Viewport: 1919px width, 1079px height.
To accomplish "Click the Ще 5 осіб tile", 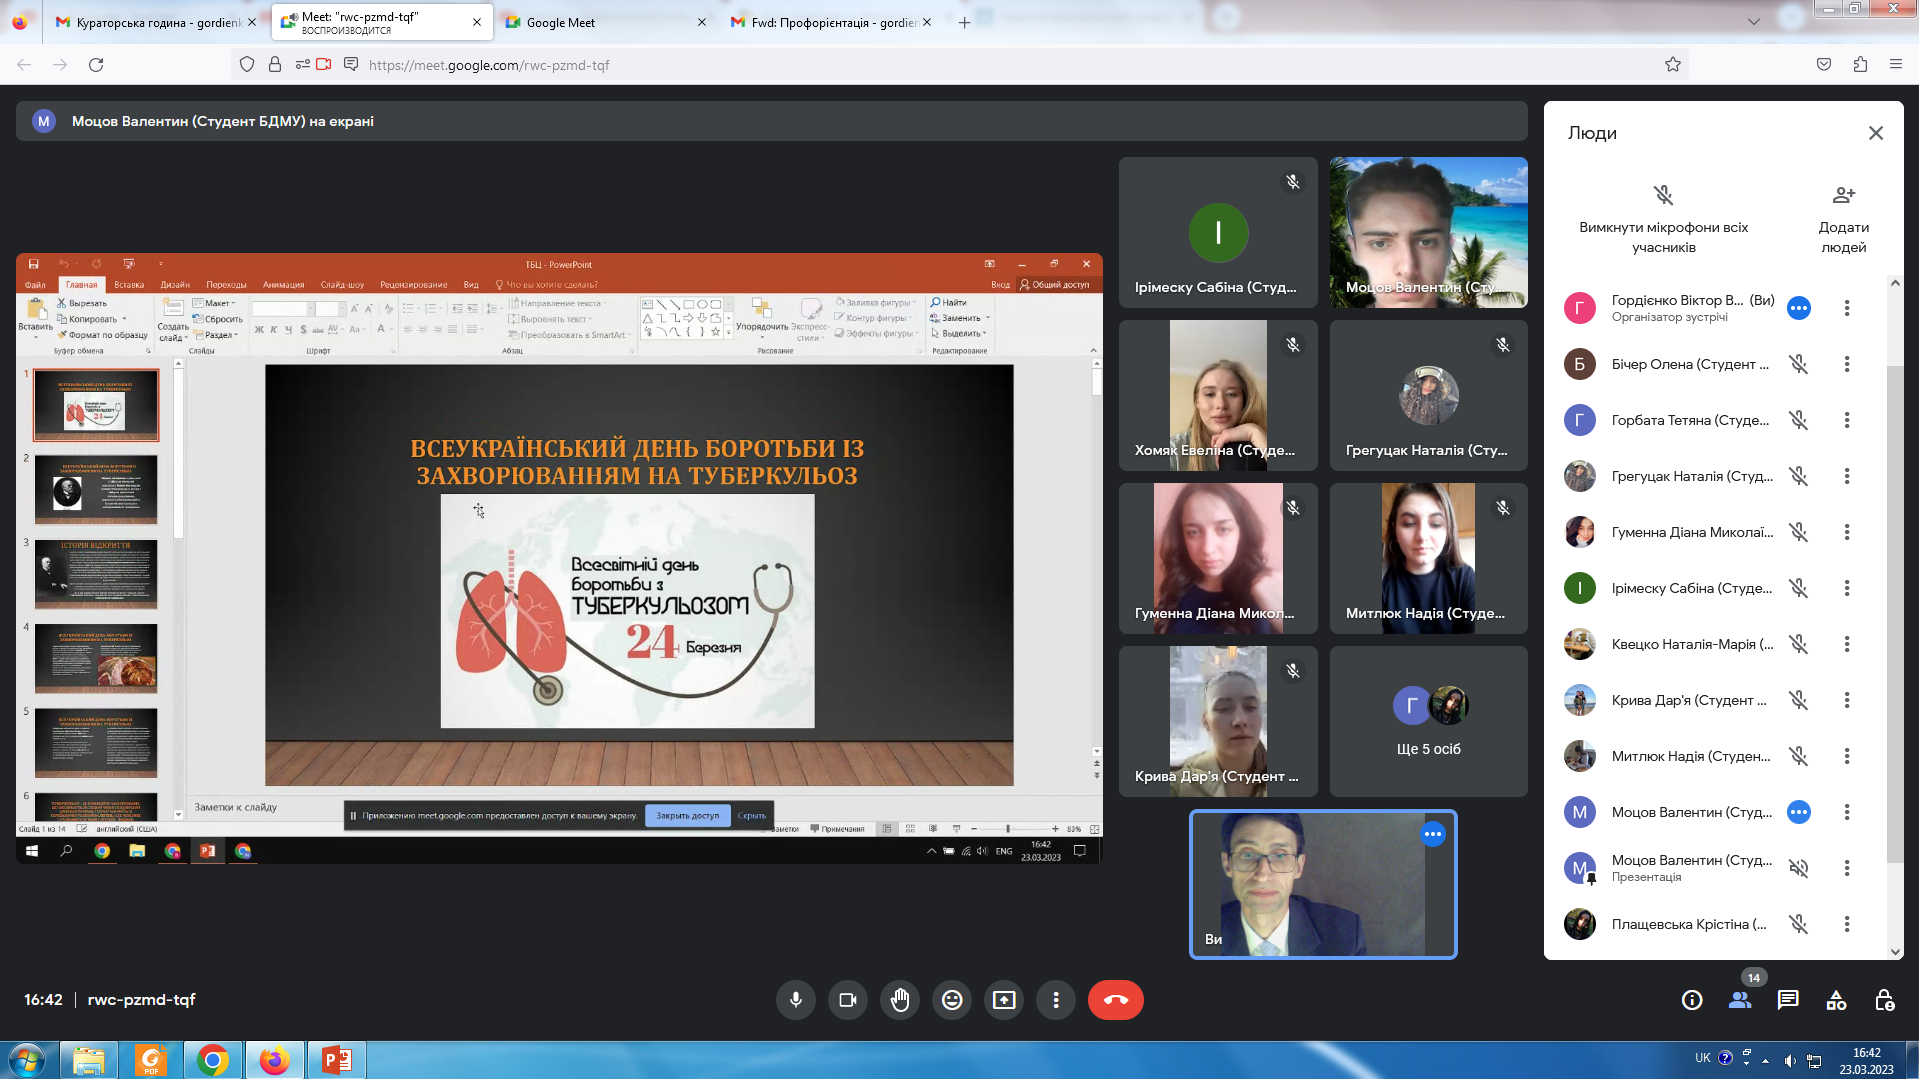I will [1428, 721].
